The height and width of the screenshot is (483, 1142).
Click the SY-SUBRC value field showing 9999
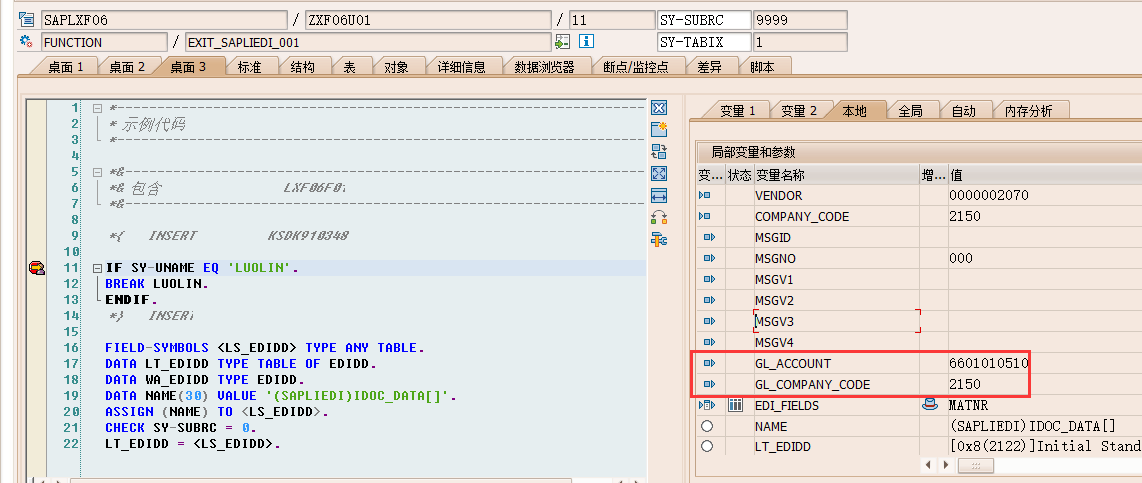point(799,20)
